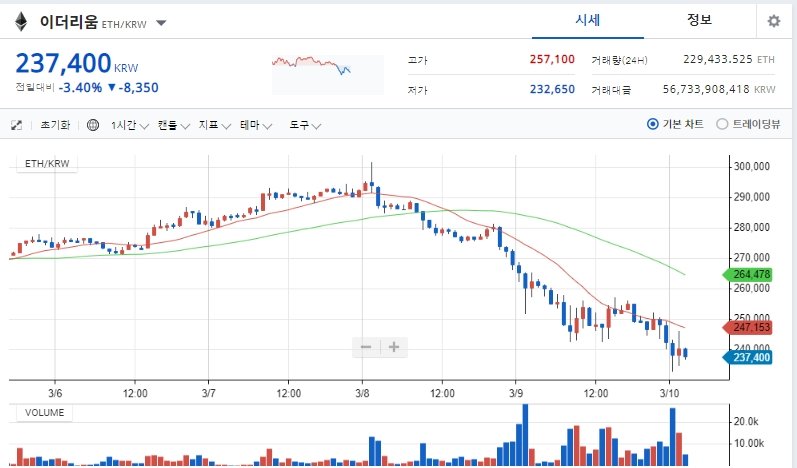The image size is (797, 468).
Task: Click the 초기화 reset button
Action: 55,125
